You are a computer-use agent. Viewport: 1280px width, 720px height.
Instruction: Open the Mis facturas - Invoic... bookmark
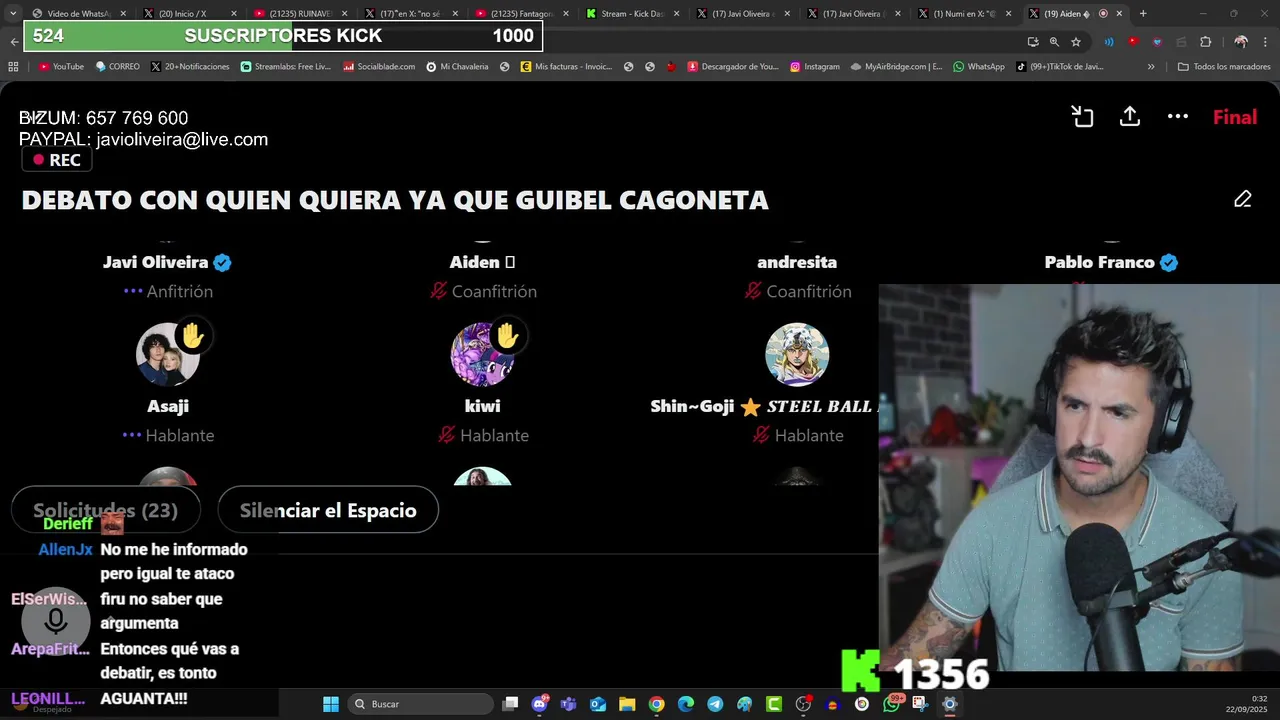[x=566, y=67]
